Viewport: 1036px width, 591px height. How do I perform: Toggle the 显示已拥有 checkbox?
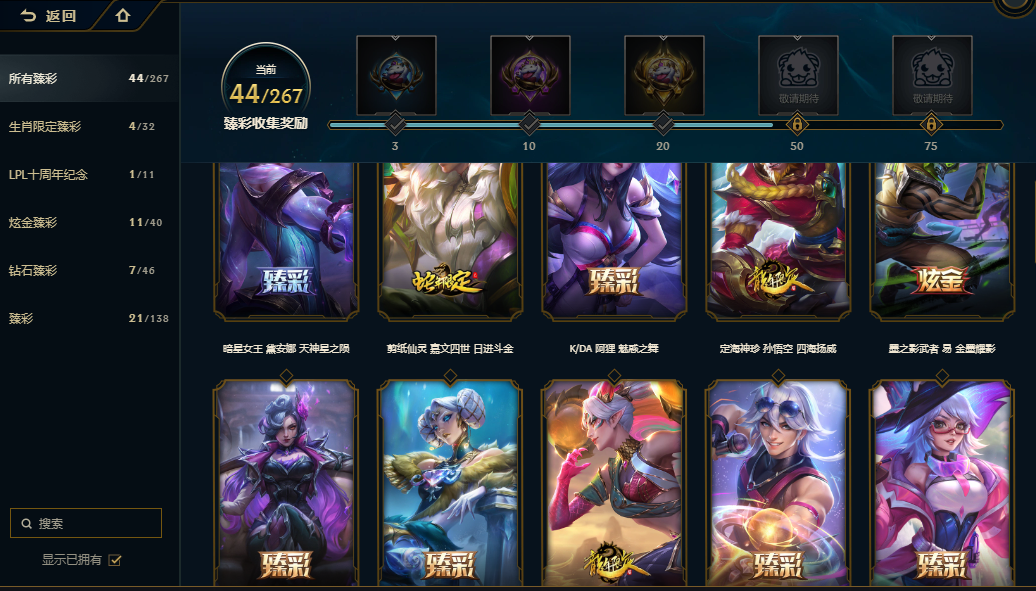point(115,560)
